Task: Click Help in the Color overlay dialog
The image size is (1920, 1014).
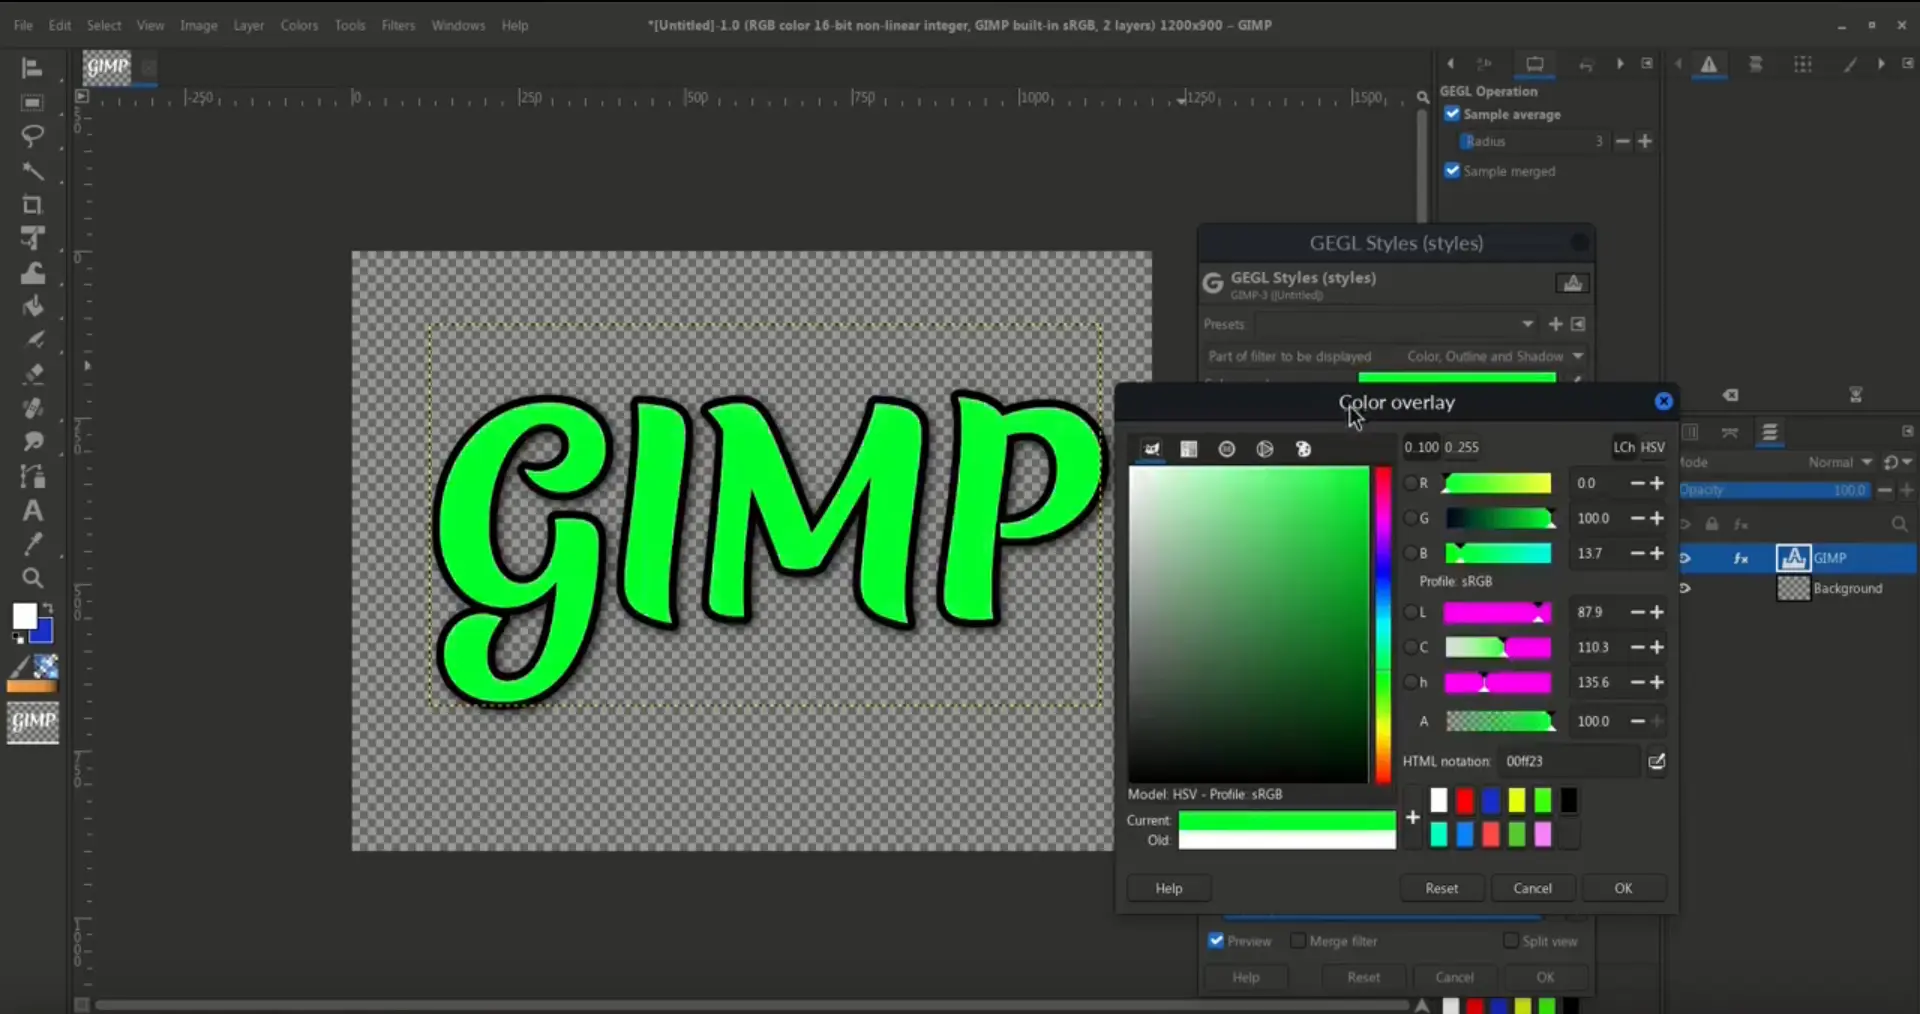Action: (x=1169, y=888)
